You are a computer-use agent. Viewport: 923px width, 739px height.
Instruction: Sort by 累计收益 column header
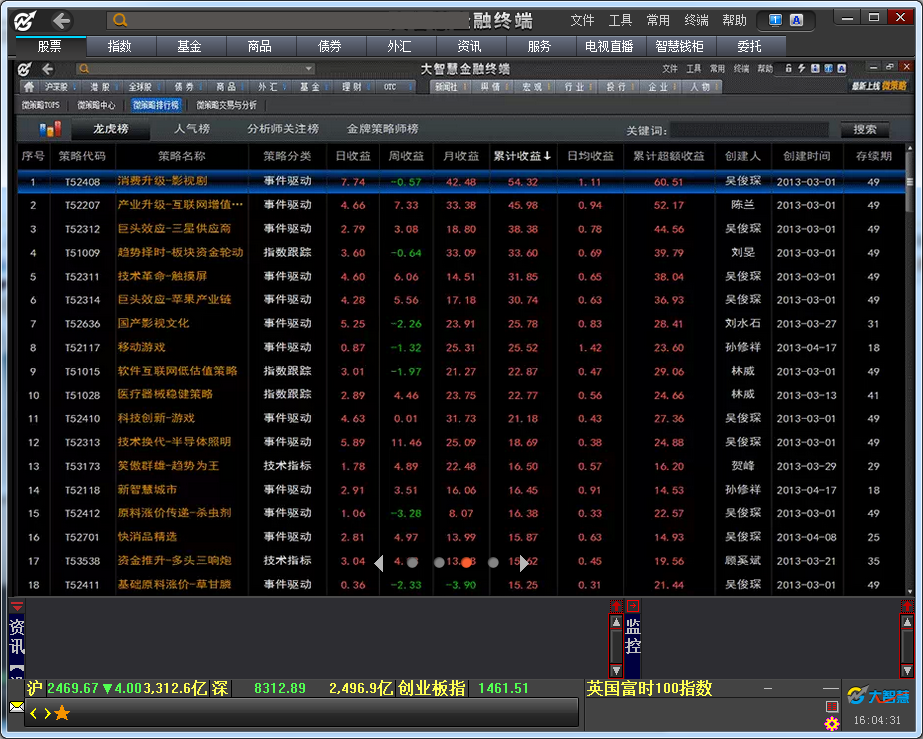pyautogui.click(x=521, y=156)
